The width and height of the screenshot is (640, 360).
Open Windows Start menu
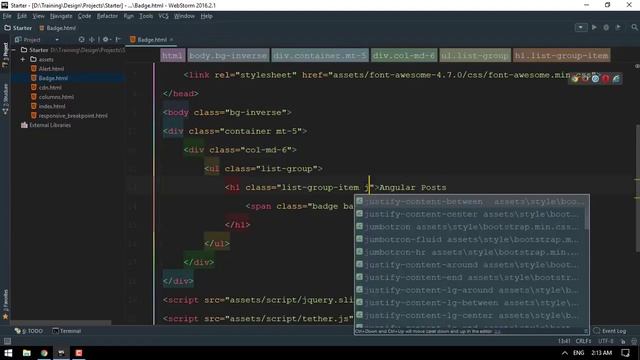(8, 353)
